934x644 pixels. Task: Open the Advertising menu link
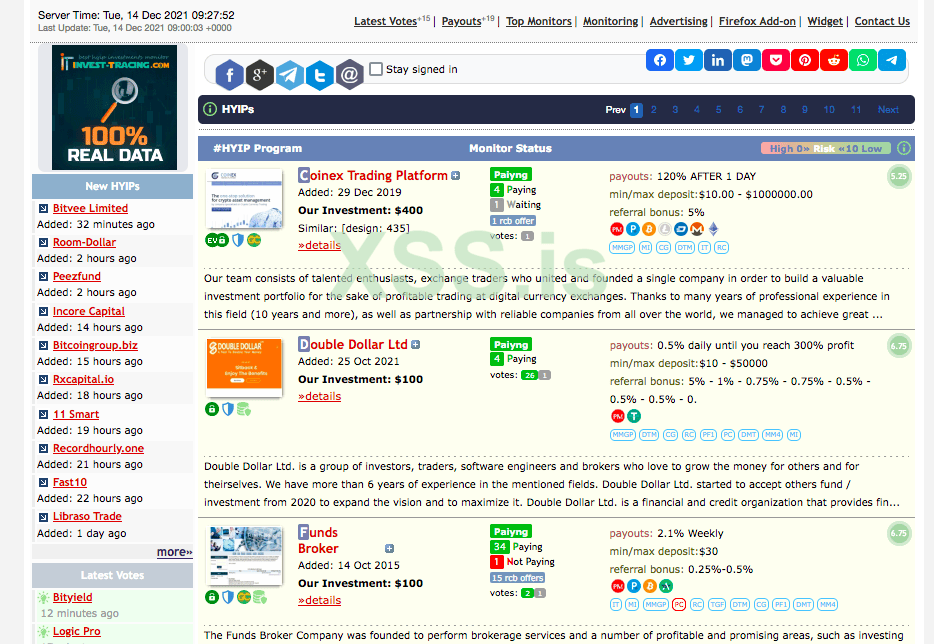tap(678, 21)
